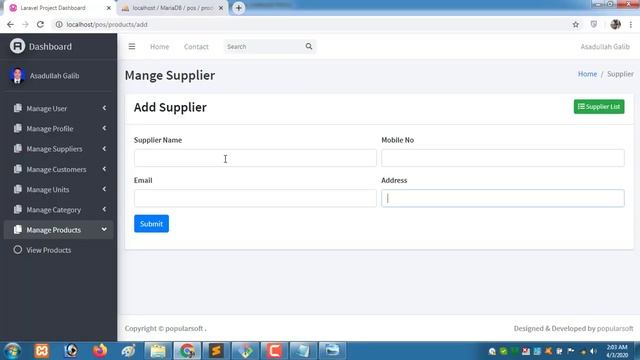The height and width of the screenshot is (360, 640).
Task: Click the Dashboard brand text
Action: [x=50, y=47]
